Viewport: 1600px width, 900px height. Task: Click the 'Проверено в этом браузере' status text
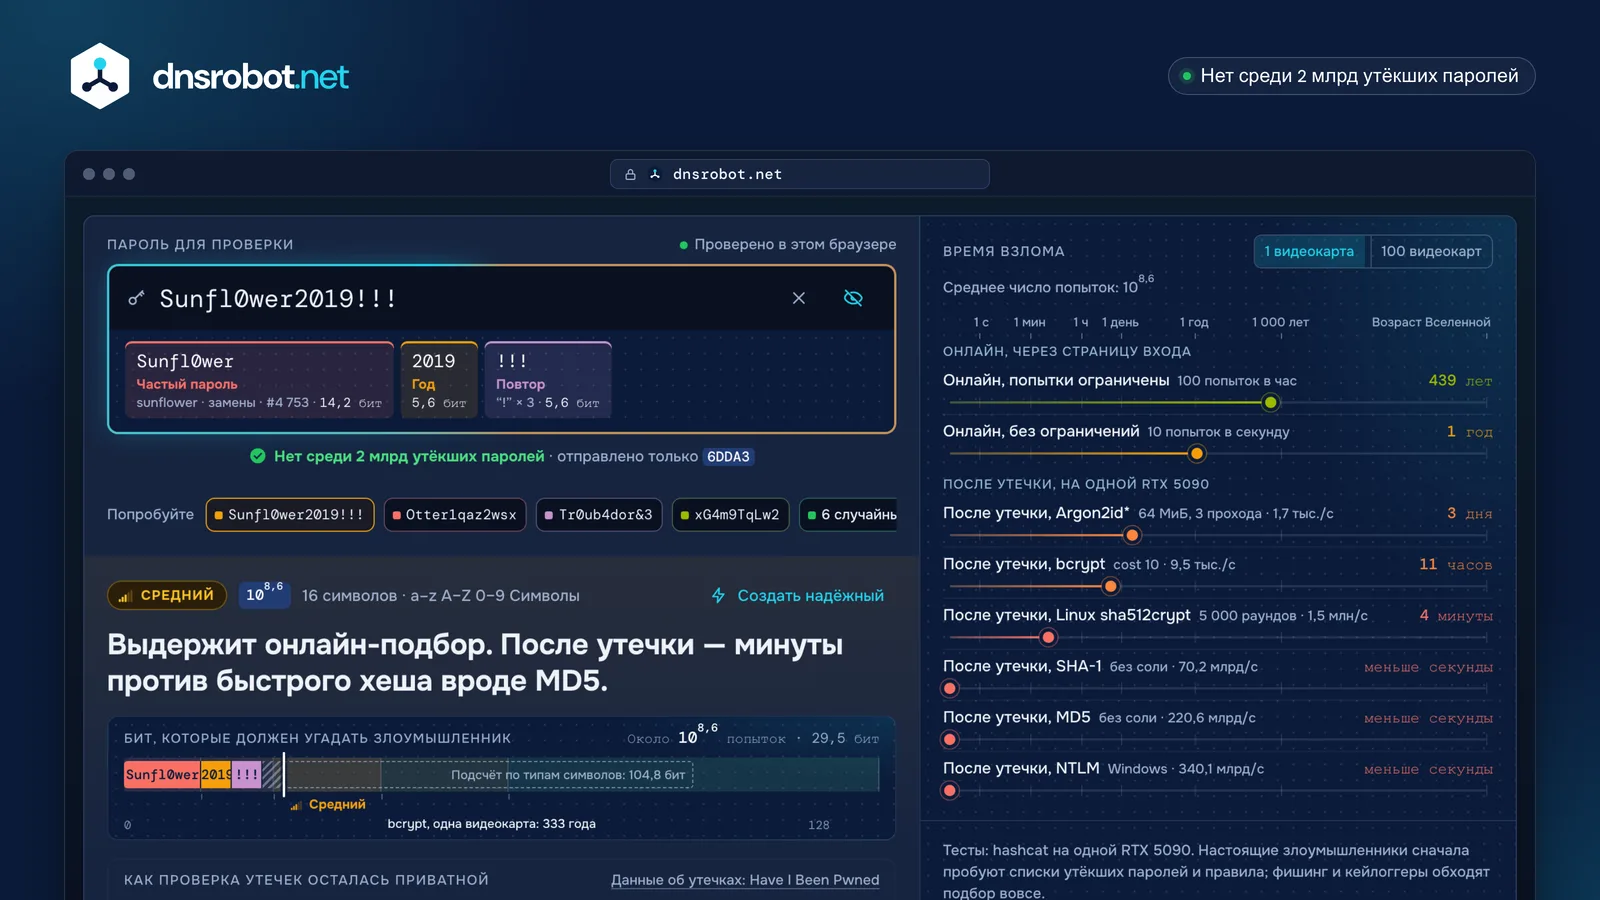[x=795, y=245]
